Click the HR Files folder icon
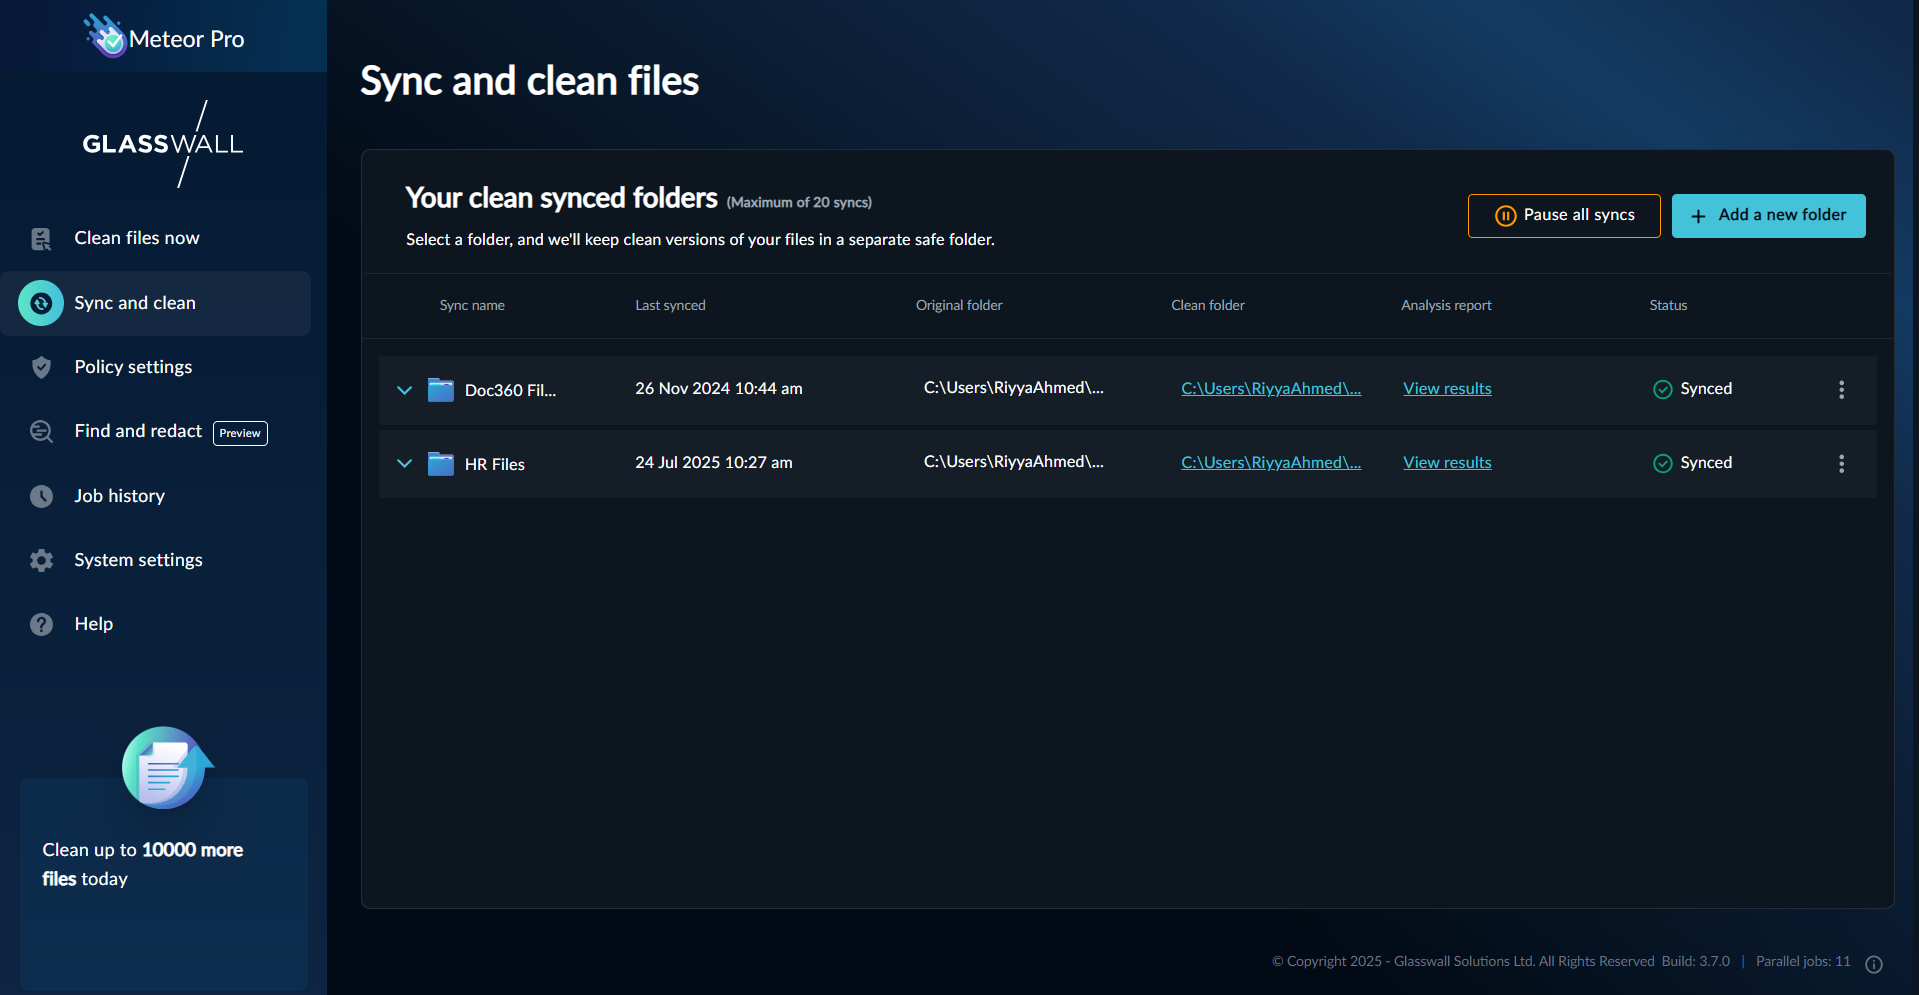This screenshot has height=995, width=1919. tap(441, 464)
